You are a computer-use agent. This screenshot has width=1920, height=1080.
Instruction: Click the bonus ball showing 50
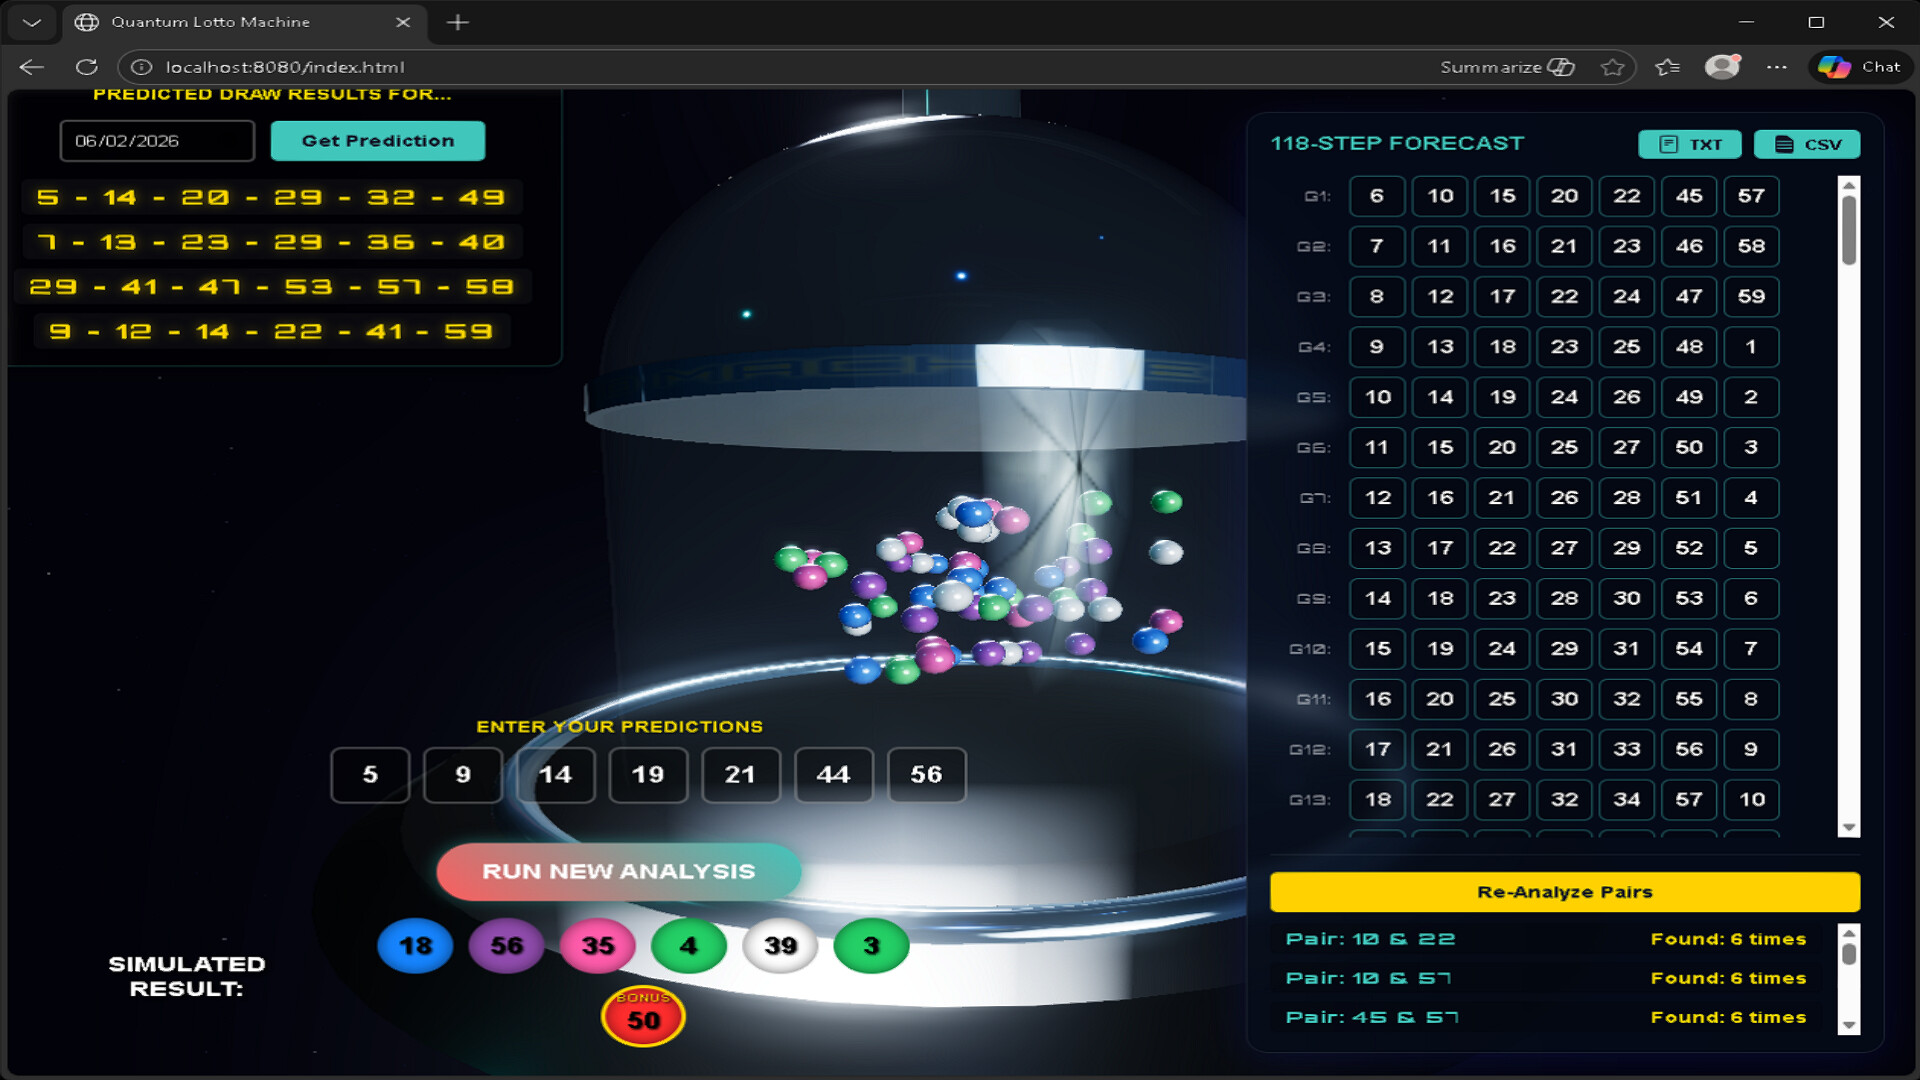point(643,1016)
